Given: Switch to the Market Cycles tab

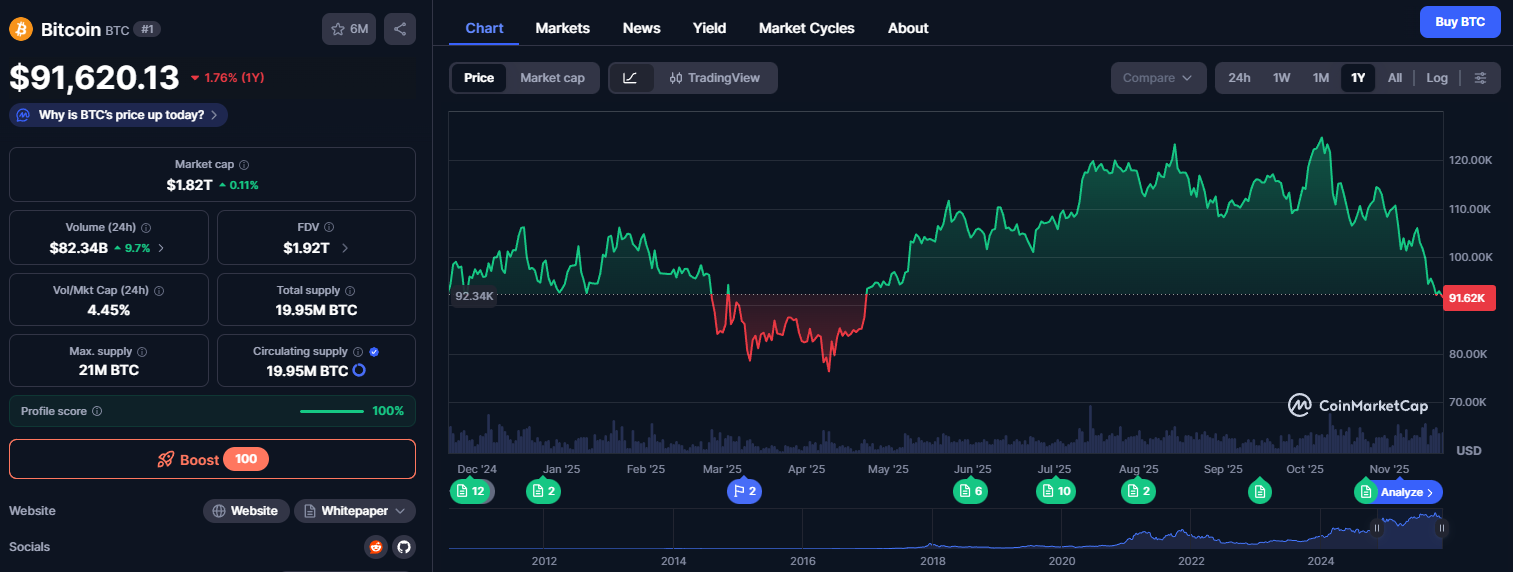Looking at the screenshot, I should (806, 28).
